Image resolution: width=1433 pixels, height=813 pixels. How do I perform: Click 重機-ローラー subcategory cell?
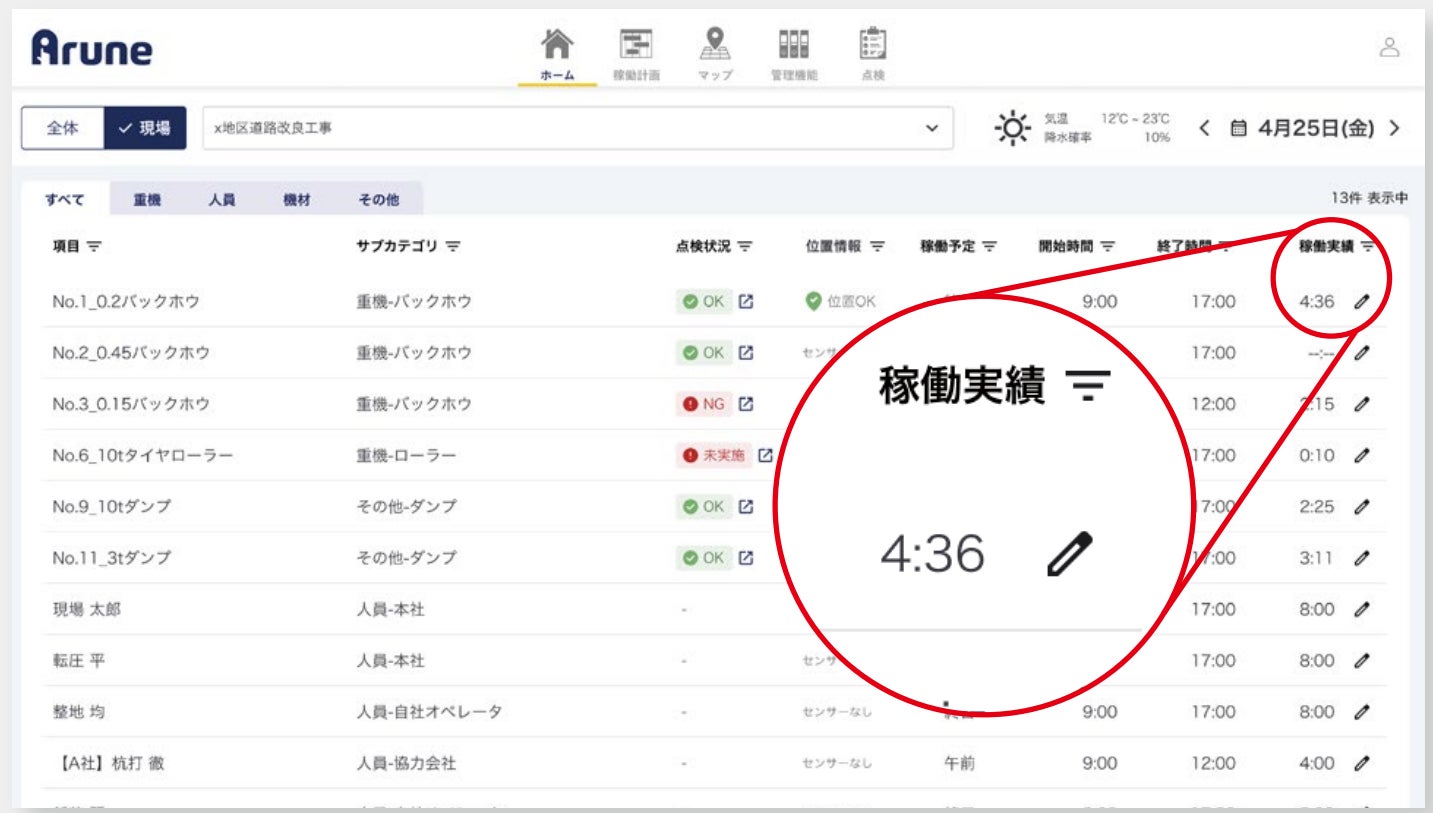click(406, 455)
